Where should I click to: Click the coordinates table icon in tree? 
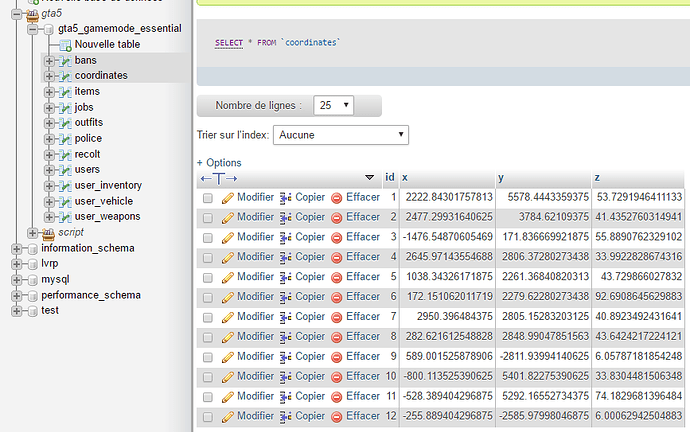tap(65, 76)
